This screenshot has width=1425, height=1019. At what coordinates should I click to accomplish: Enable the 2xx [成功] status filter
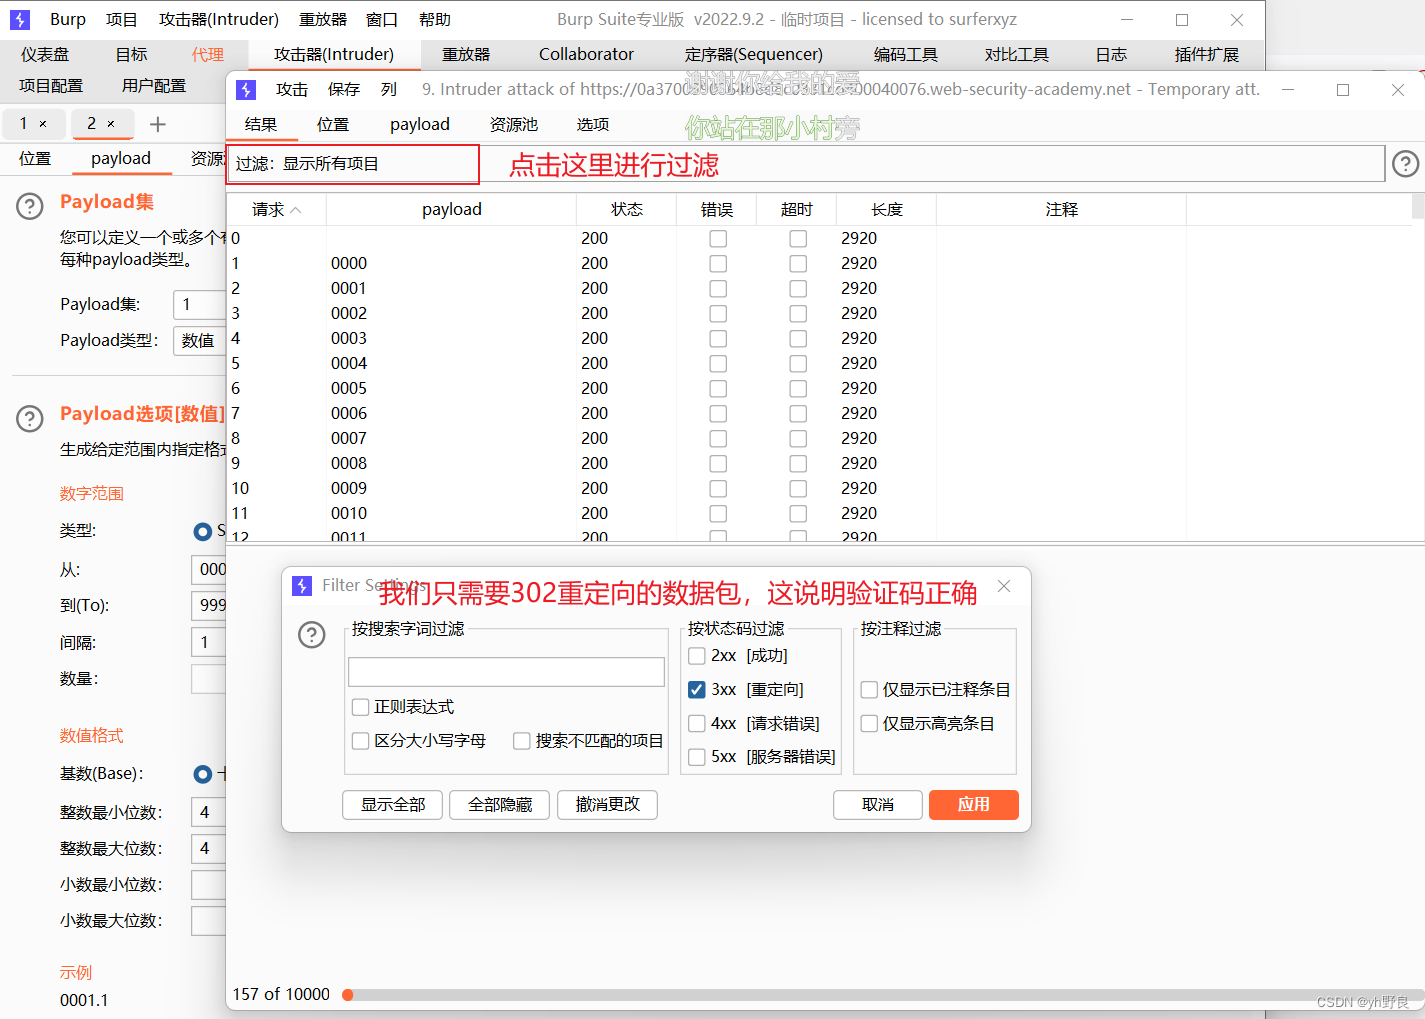(x=697, y=656)
